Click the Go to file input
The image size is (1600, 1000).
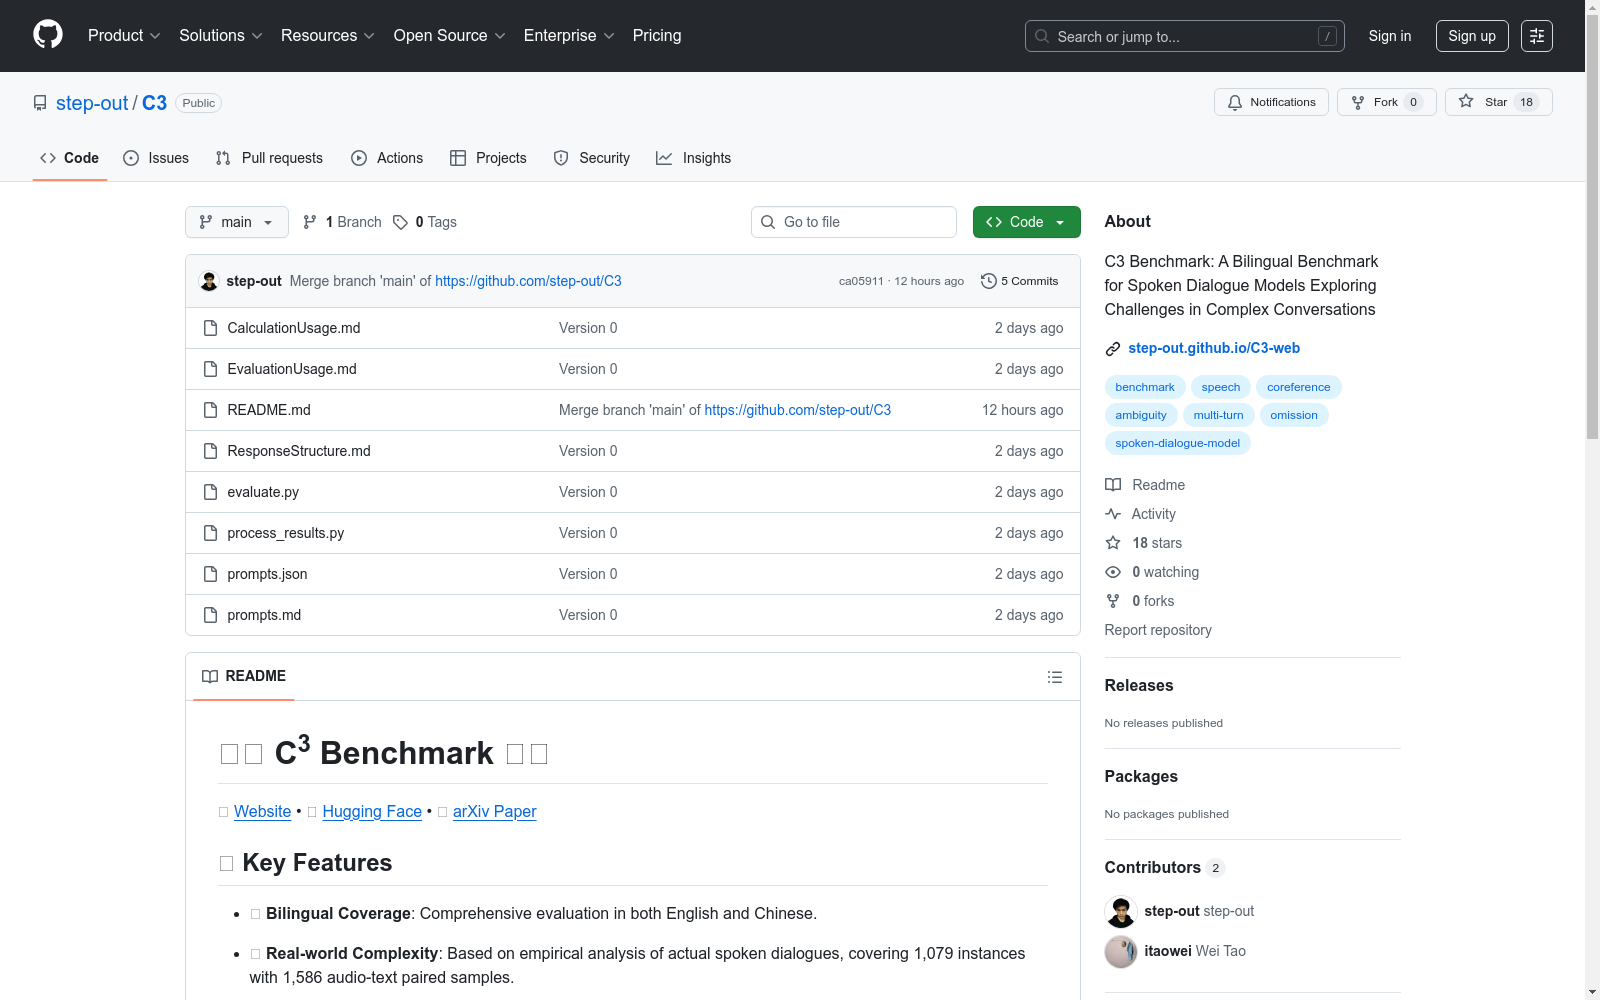[854, 222]
